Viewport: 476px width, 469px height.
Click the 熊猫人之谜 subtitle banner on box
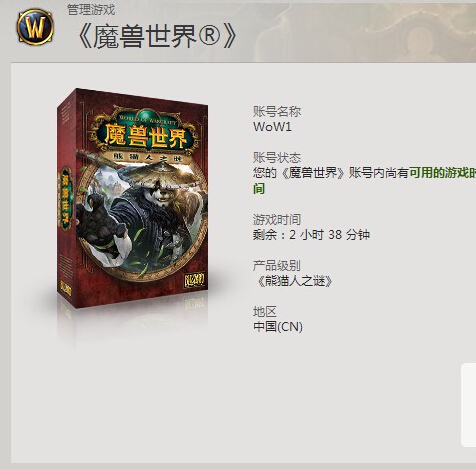click(x=147, y=158)
